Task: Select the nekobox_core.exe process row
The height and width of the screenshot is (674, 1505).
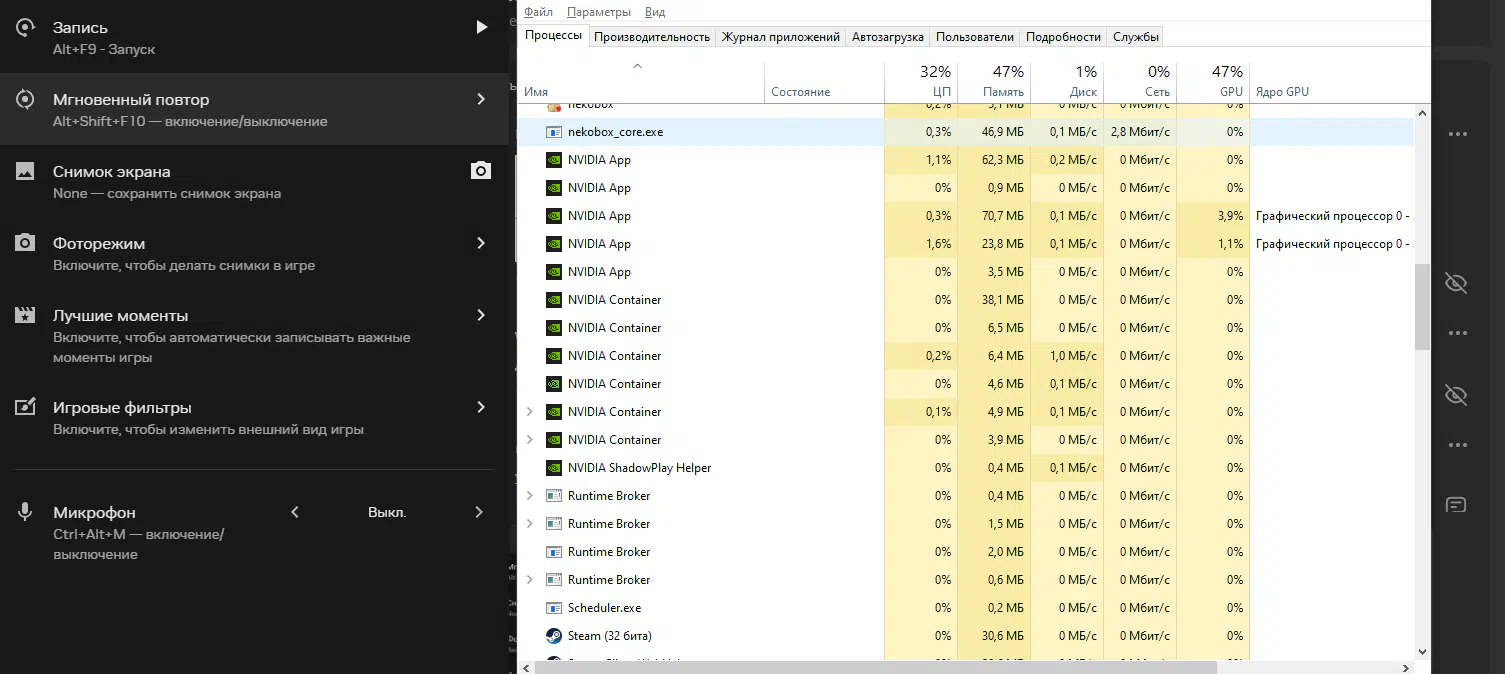Action: point(966,132)
